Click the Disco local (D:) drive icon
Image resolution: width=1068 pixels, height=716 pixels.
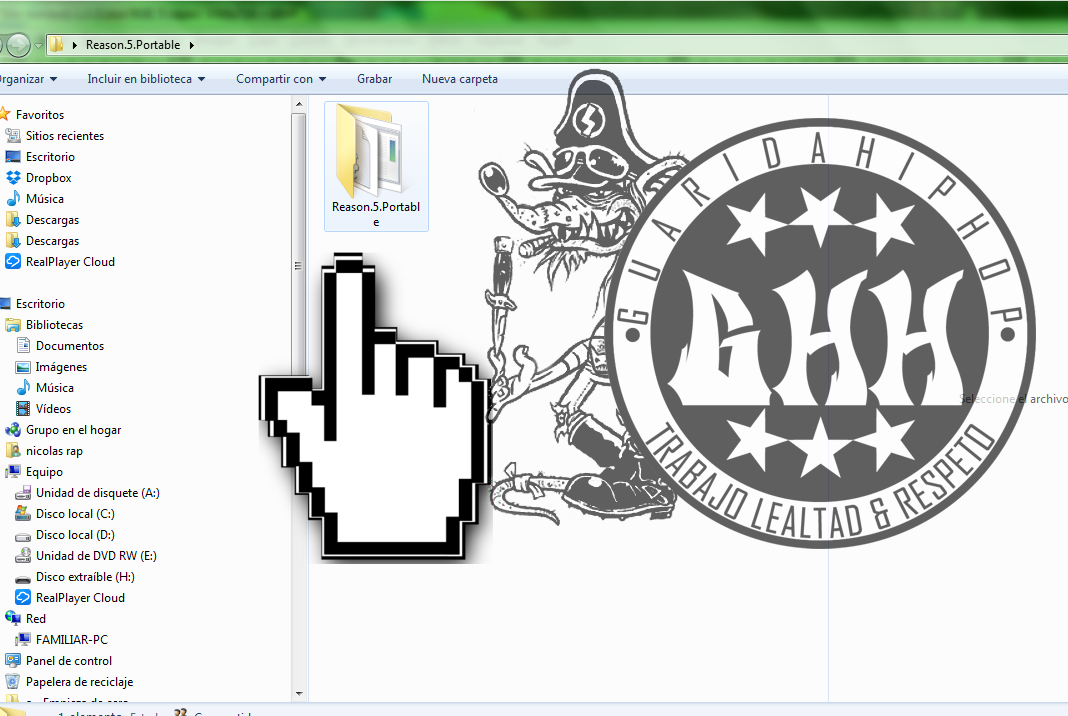pyautogui.click(x=23, y=535)
